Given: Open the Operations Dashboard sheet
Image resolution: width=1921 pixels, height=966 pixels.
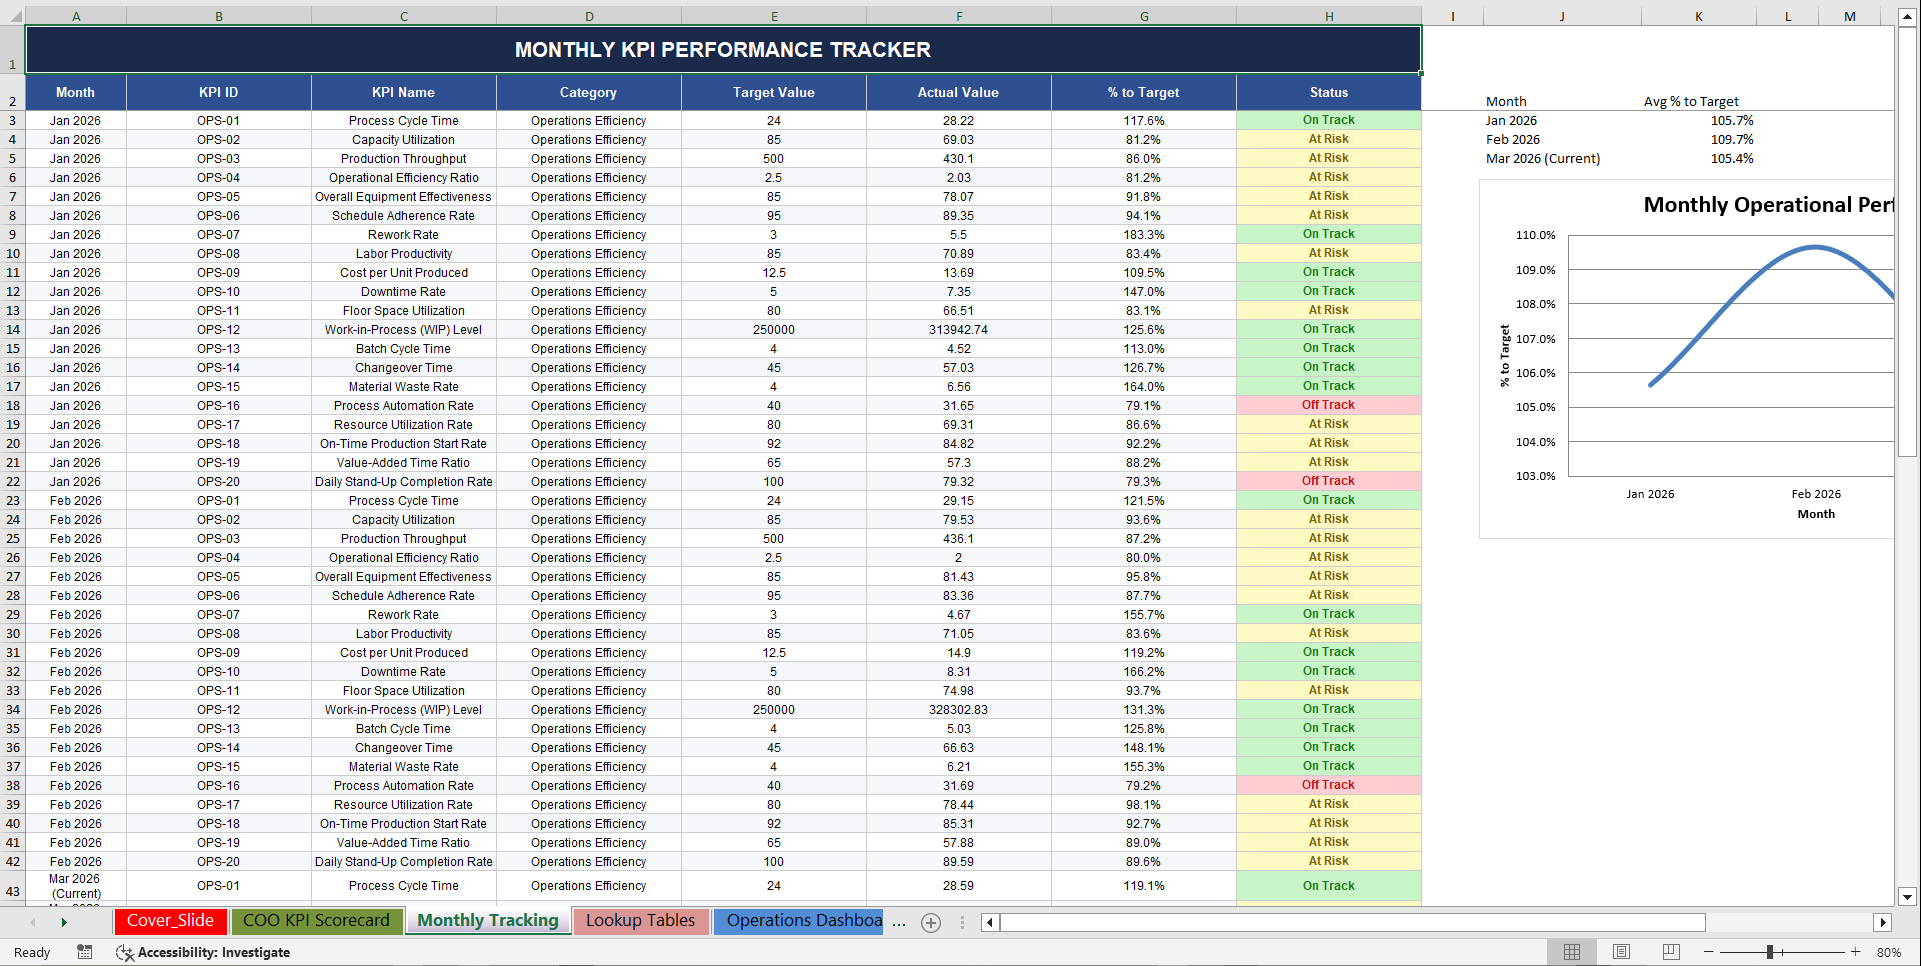Looking at the screenshot, I should 800,921.
